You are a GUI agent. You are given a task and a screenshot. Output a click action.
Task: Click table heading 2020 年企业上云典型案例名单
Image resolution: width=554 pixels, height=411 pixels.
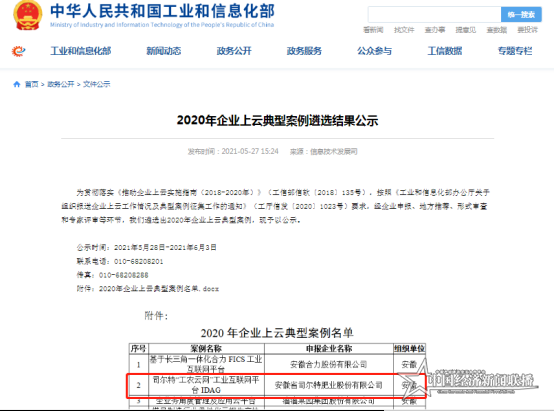[277, 333]
